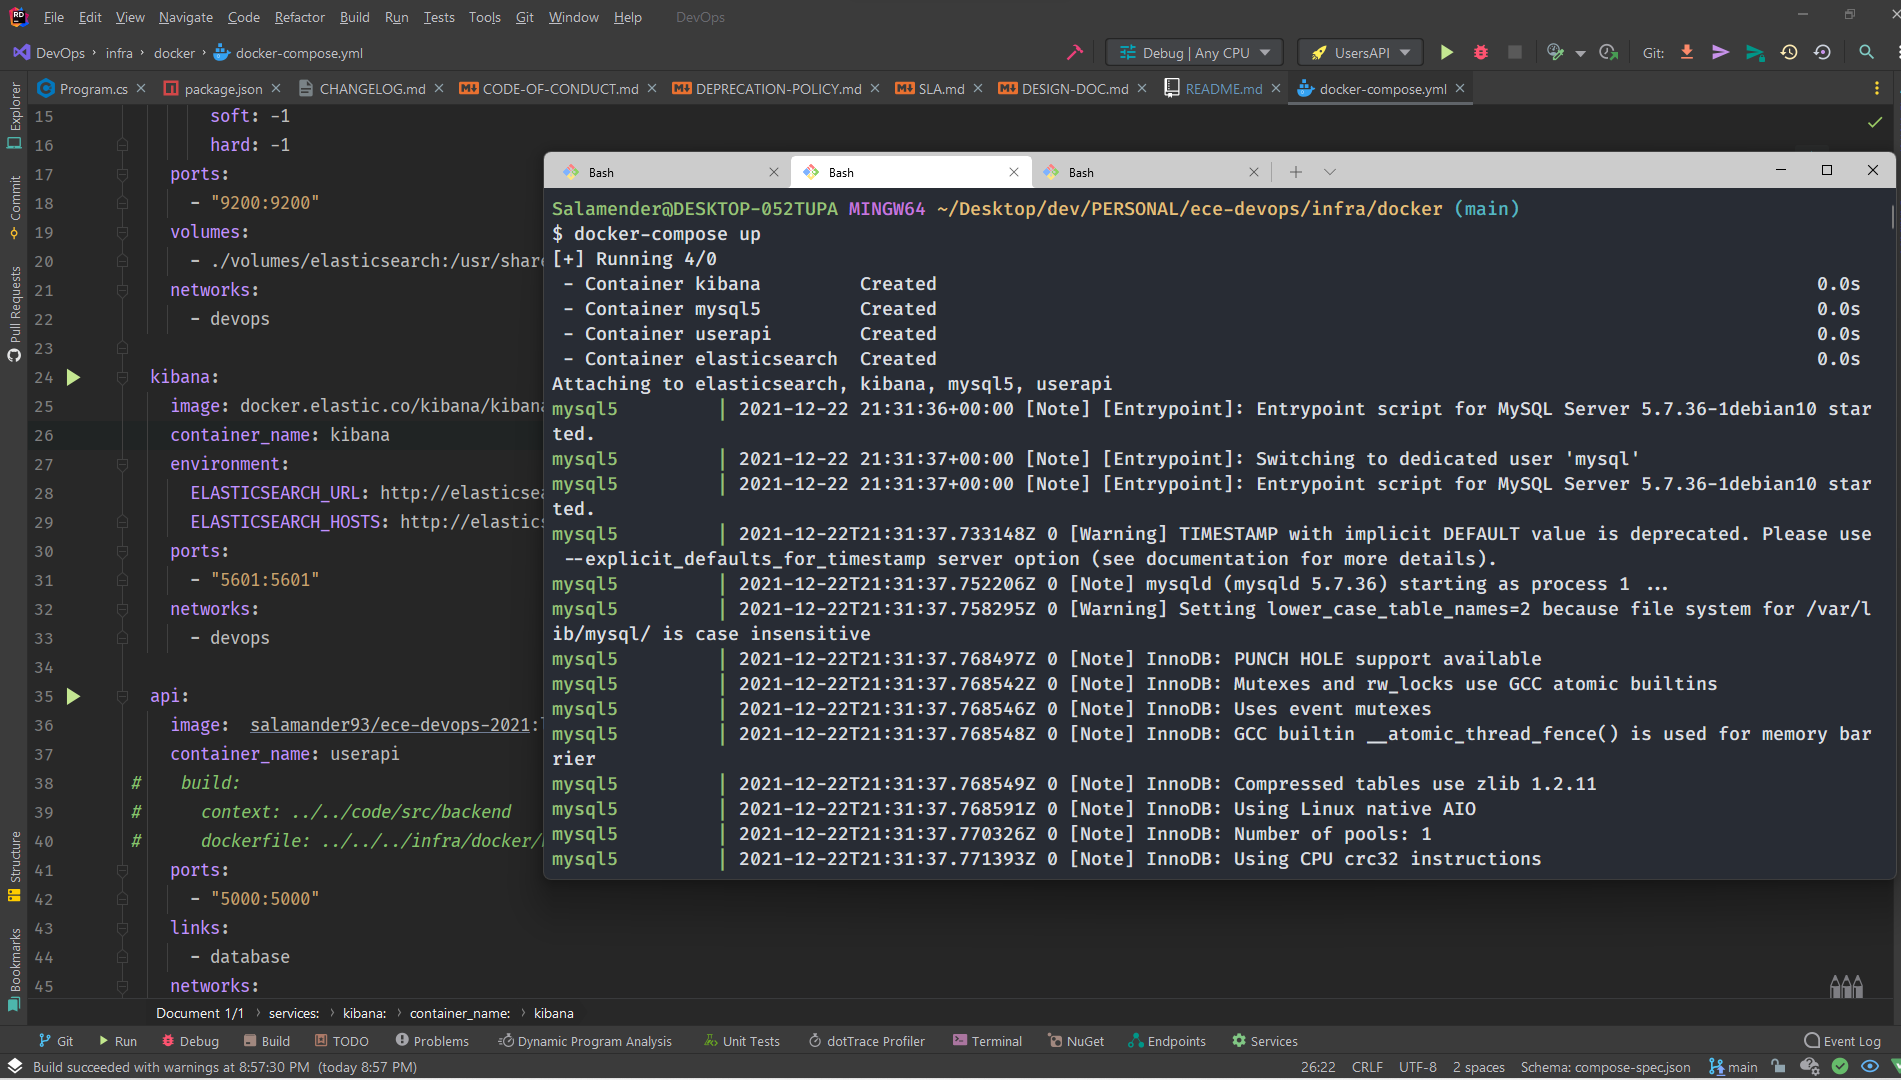The width and height of the screenshot is (1901, 1080).
Task: Toggle the tool windows quick-access icon
Action: pos(15,1066)
